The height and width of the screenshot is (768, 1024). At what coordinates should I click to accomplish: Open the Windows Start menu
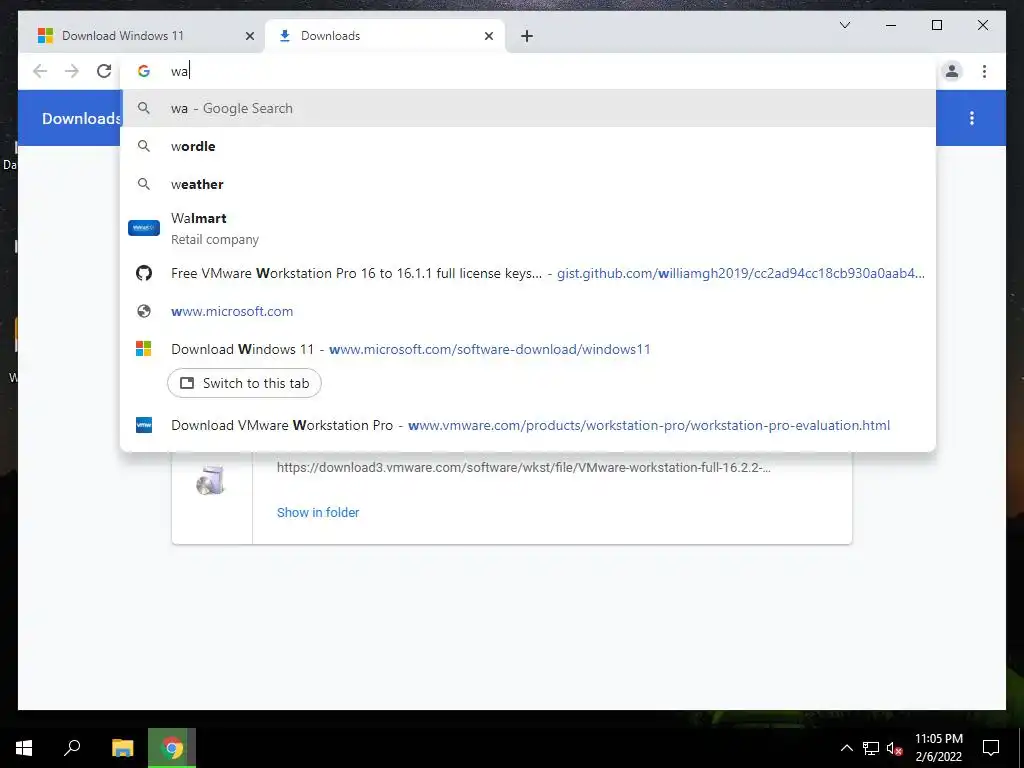24,748
